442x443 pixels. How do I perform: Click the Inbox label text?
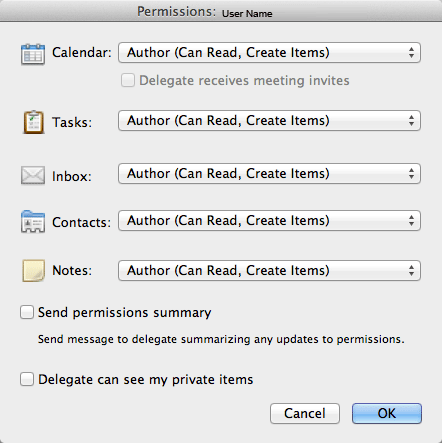tap(72, 176)
